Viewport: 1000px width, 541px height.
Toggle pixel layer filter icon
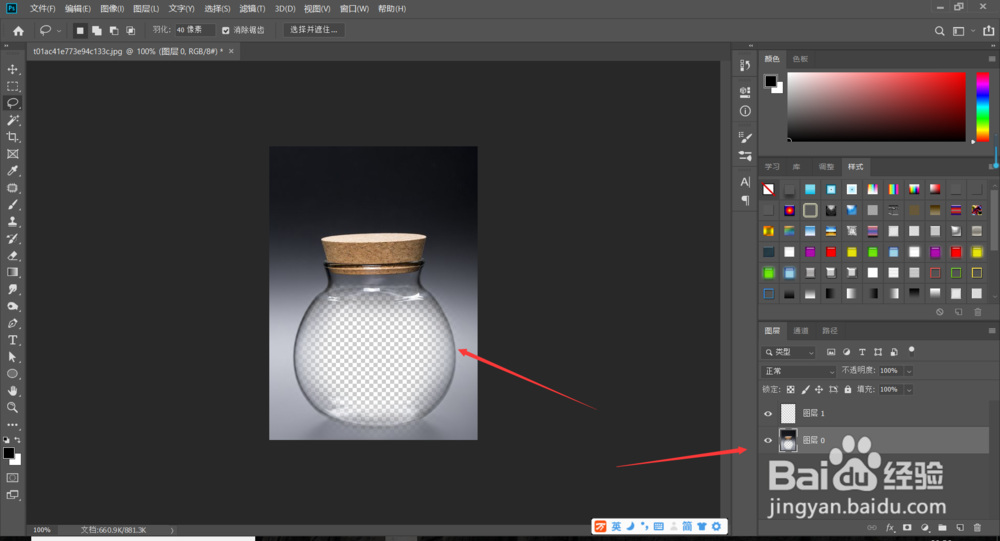click(x=830, y=352)
